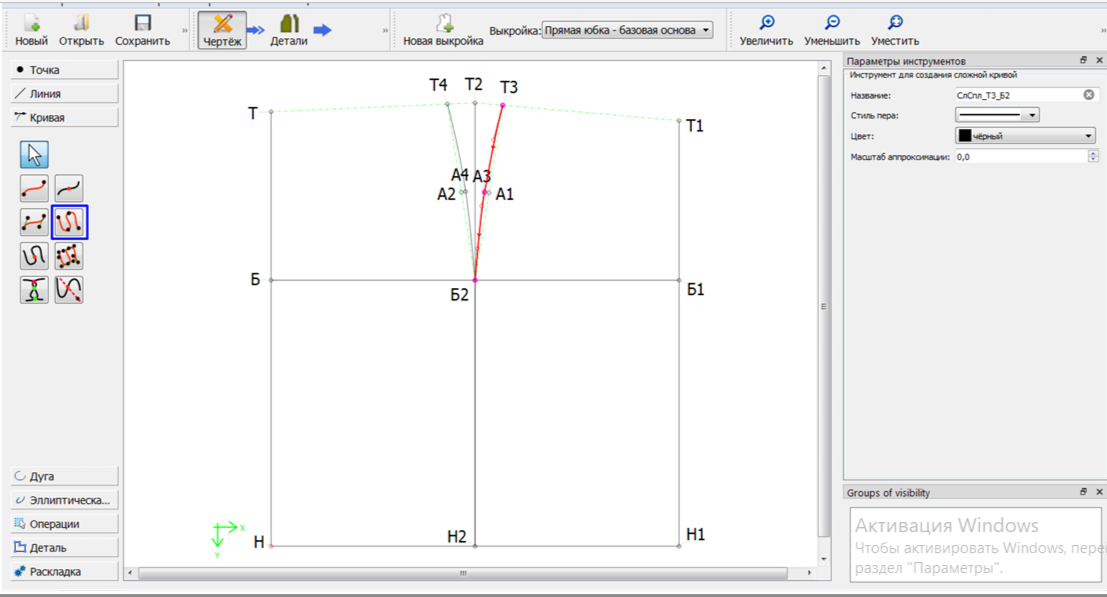This screenshot has height=597, width=1107.
Task: Select the arrow pointer tool
Action: [x=35, y=155]
